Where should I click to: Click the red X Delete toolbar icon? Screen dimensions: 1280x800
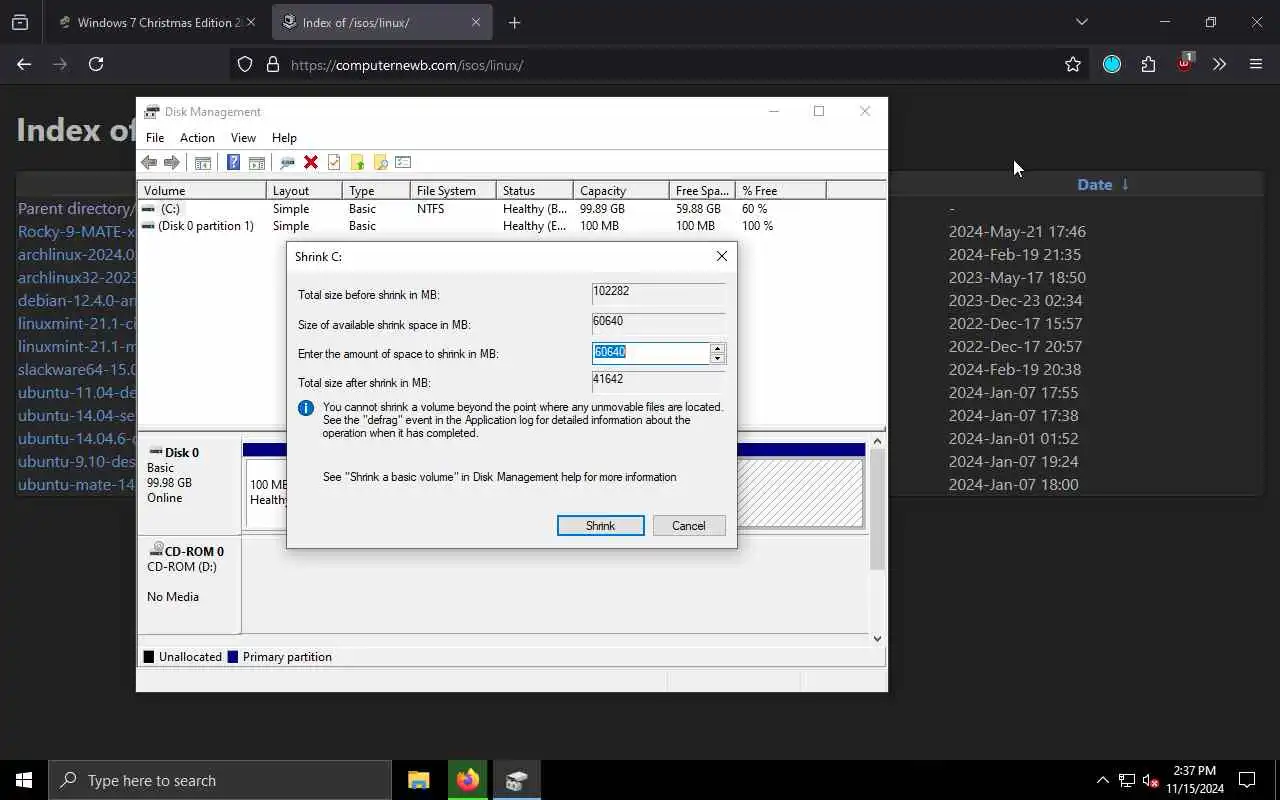(311, 162)
